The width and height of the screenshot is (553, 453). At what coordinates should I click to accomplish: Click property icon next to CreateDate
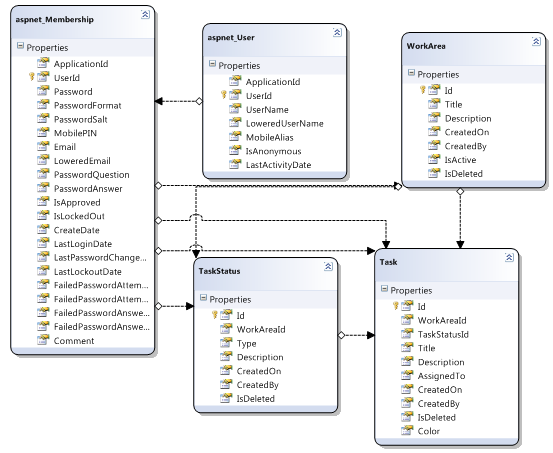click(x=43, y=229)
